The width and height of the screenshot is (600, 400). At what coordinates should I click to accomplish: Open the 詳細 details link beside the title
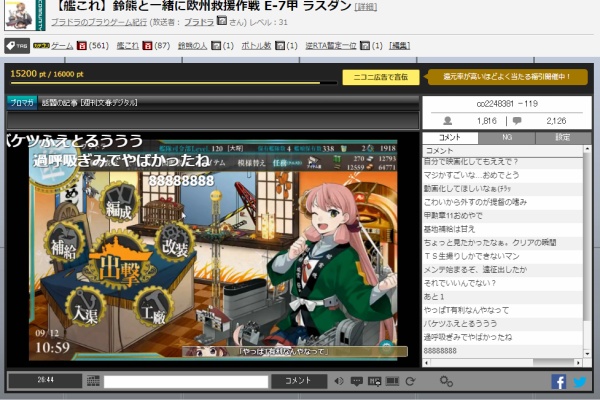(x=365, y=7)
